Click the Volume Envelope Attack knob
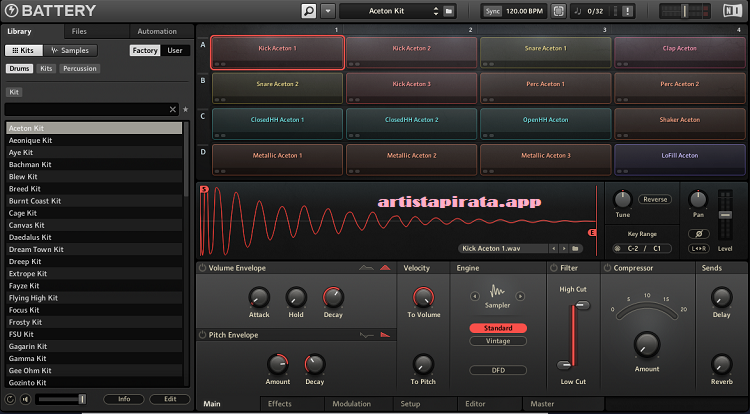 coord(259,297)
